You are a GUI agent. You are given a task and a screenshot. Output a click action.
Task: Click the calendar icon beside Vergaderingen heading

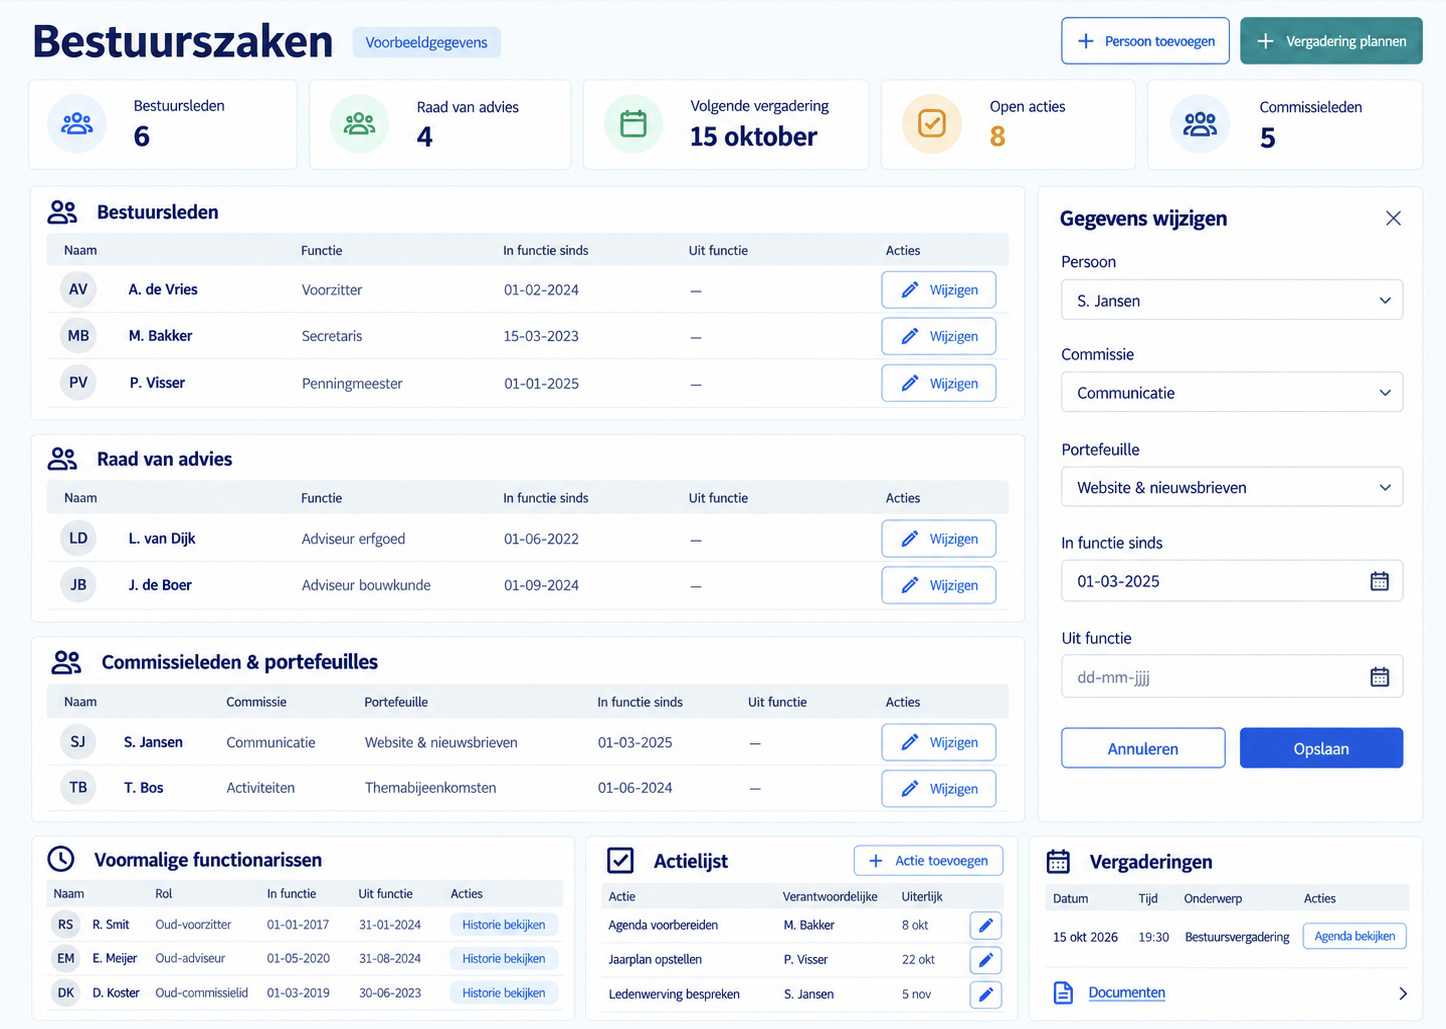point(1058,861)
